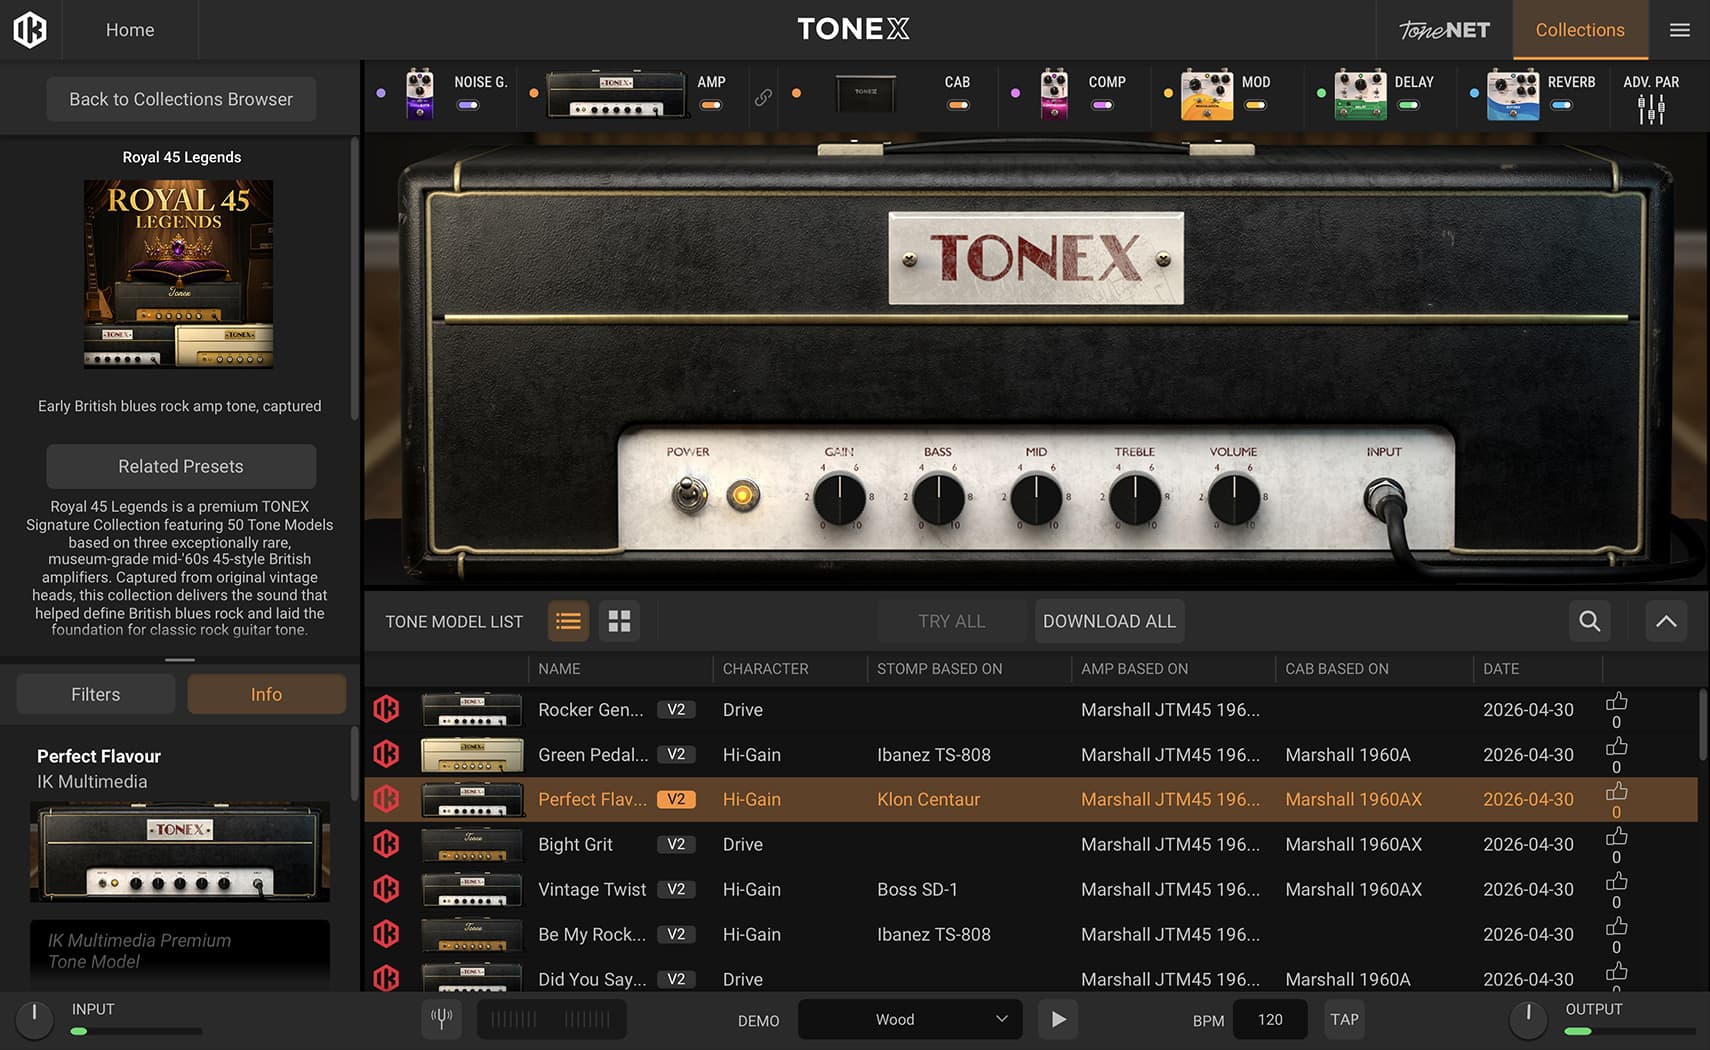Click Klon Centaur stomp cell
The image size is (1710, 1050).
tap(928, 799)
